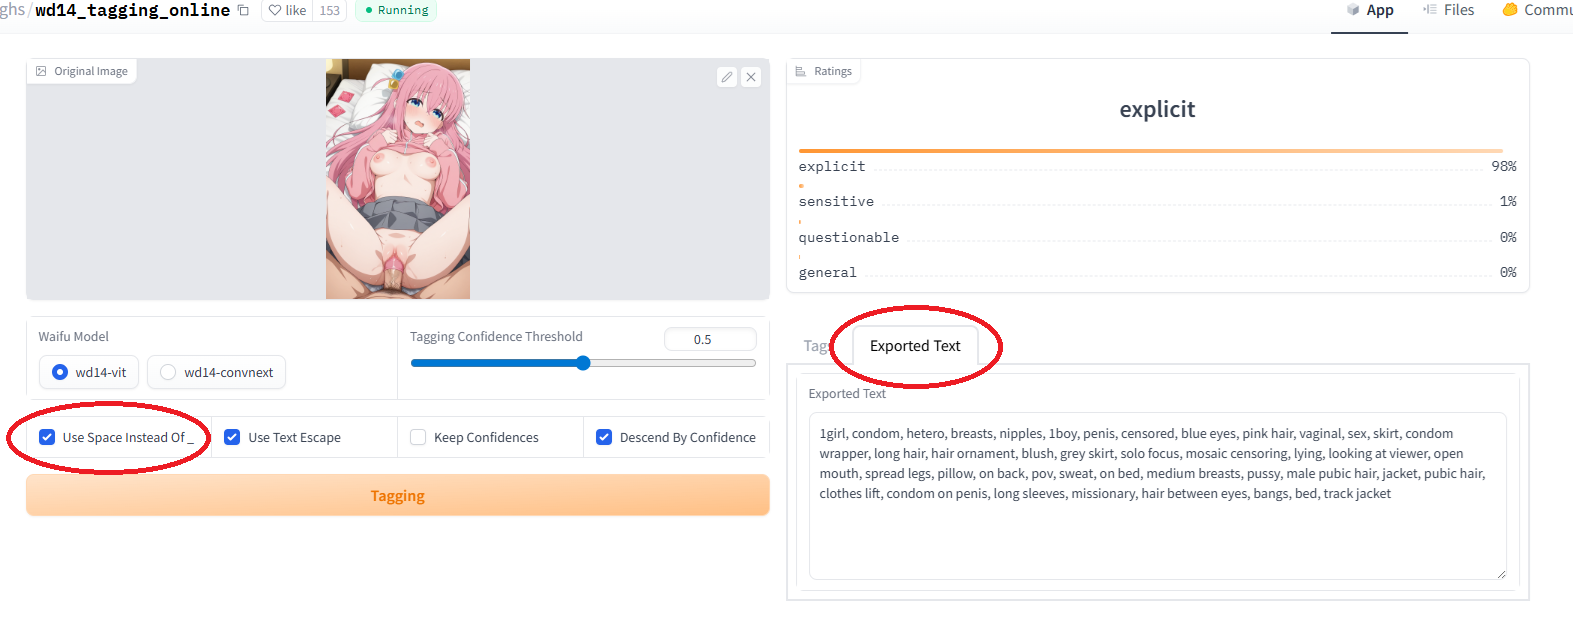Select the wd14-convnext model option

click(168, 372)
